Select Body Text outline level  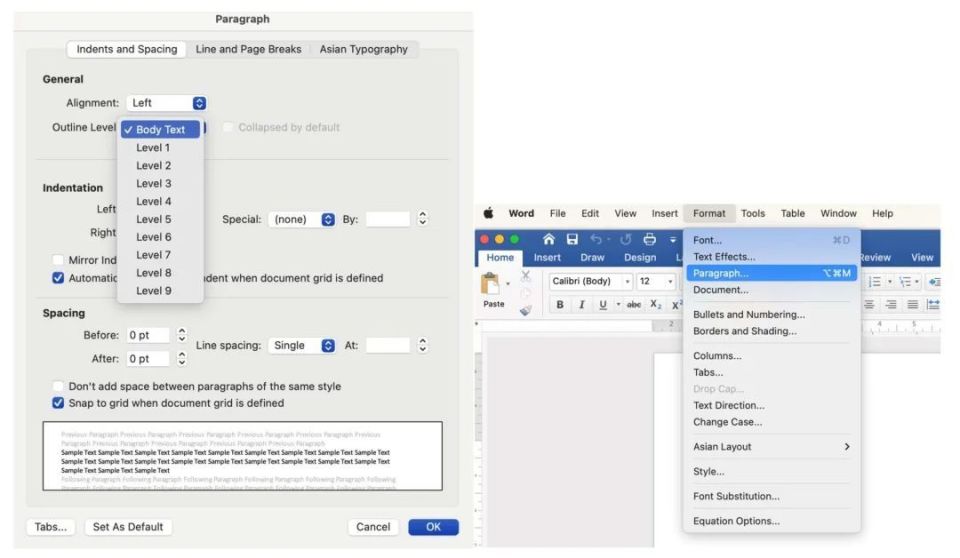(160, 129)
